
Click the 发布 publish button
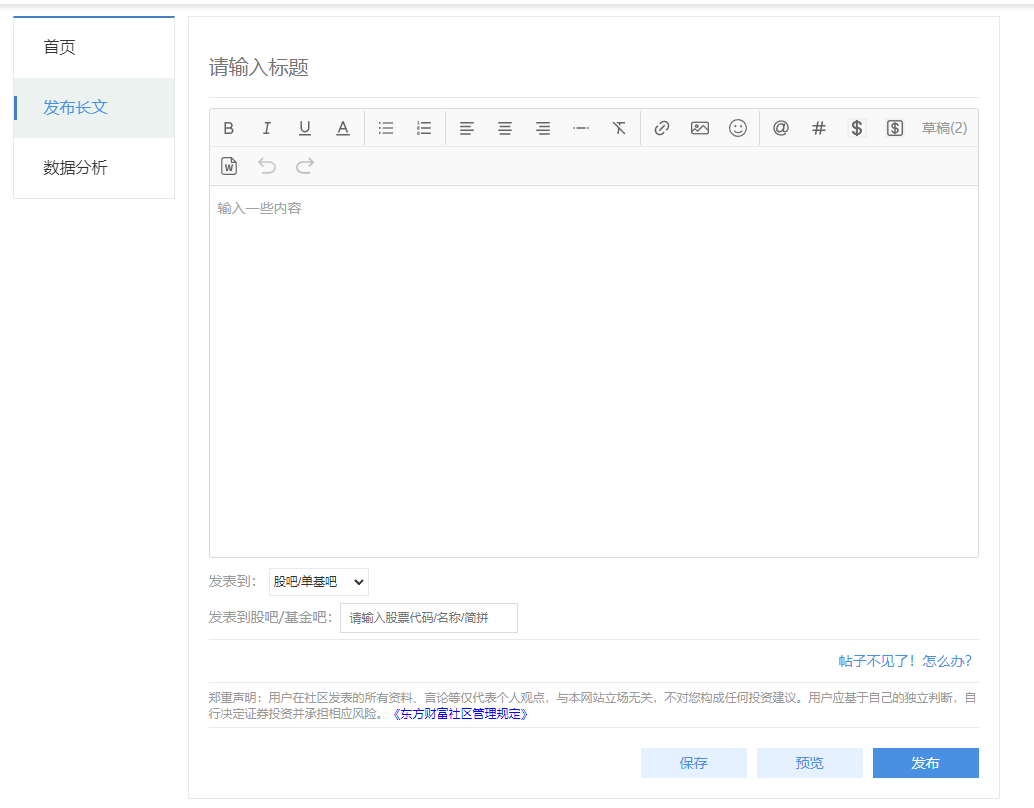pyautogui.click(x=925, y=762)
